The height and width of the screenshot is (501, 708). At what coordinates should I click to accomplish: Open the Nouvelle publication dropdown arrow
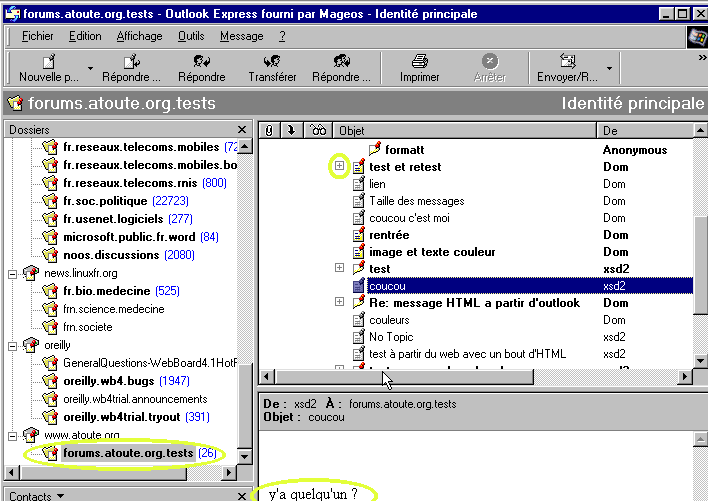[90, 68]
